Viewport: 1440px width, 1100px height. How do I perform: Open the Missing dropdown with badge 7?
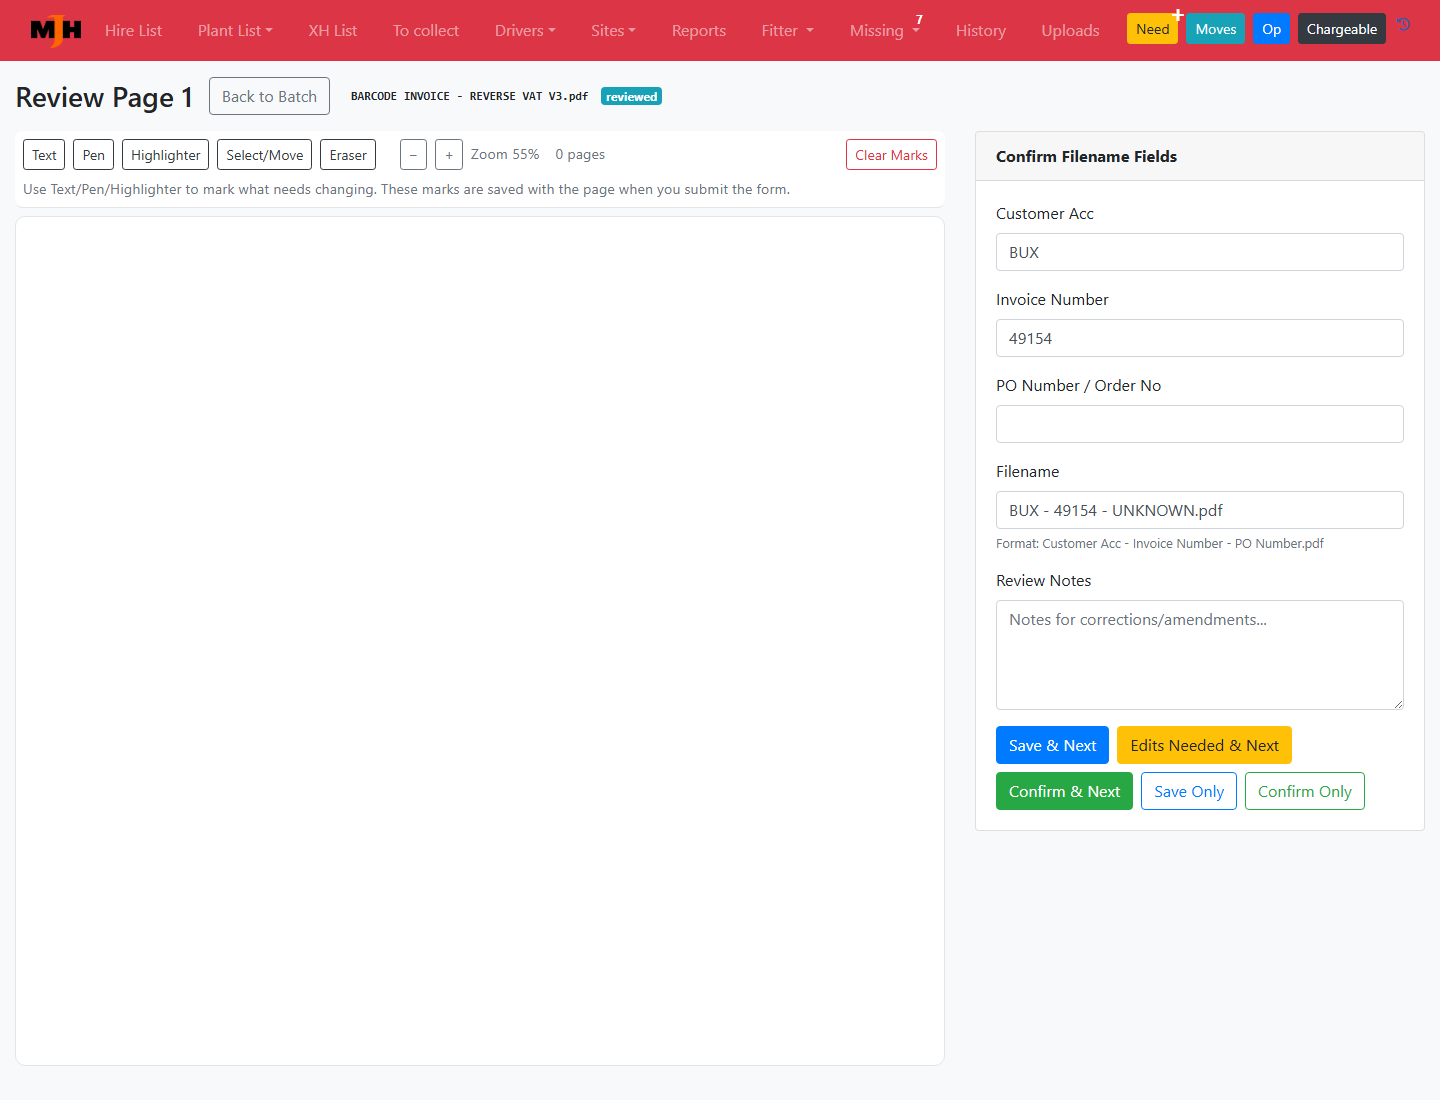point(885,30)
